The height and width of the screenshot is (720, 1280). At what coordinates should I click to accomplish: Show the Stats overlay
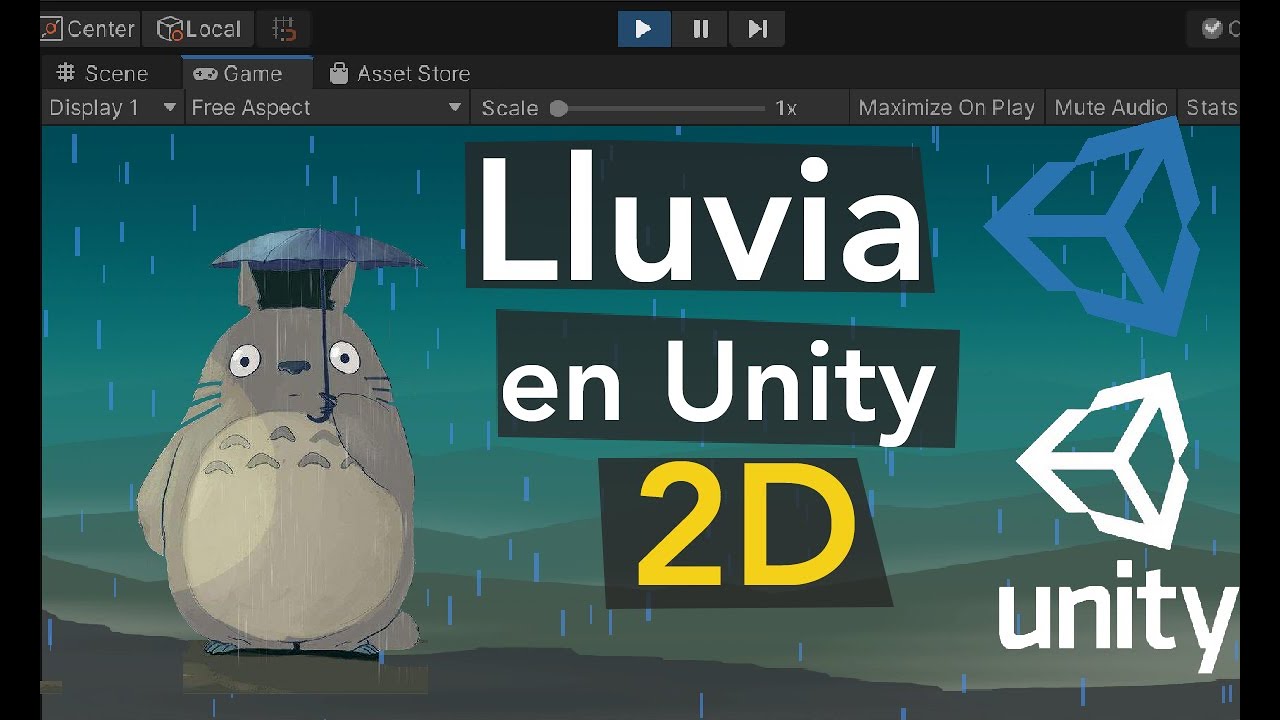pyautogui.click(x=1210, y=108)
